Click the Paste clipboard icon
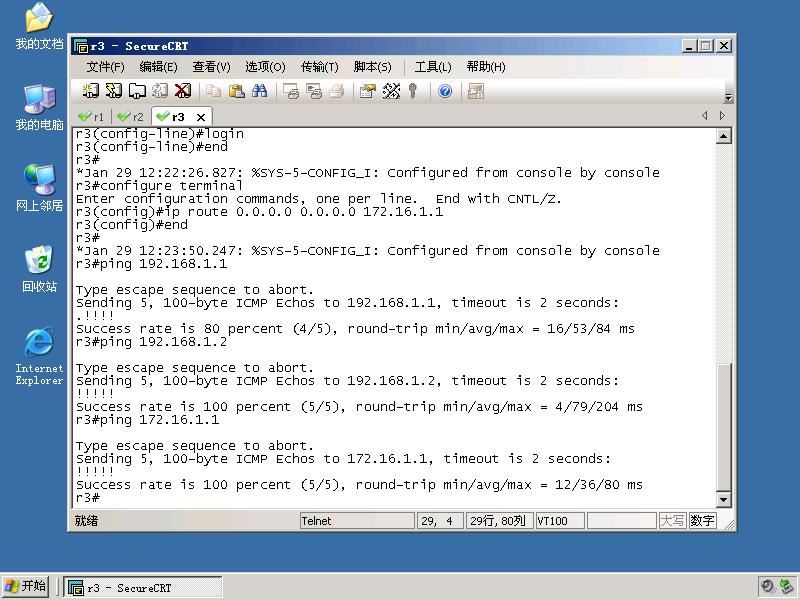The width and height of the screenshot is (800, 600). 236,91
